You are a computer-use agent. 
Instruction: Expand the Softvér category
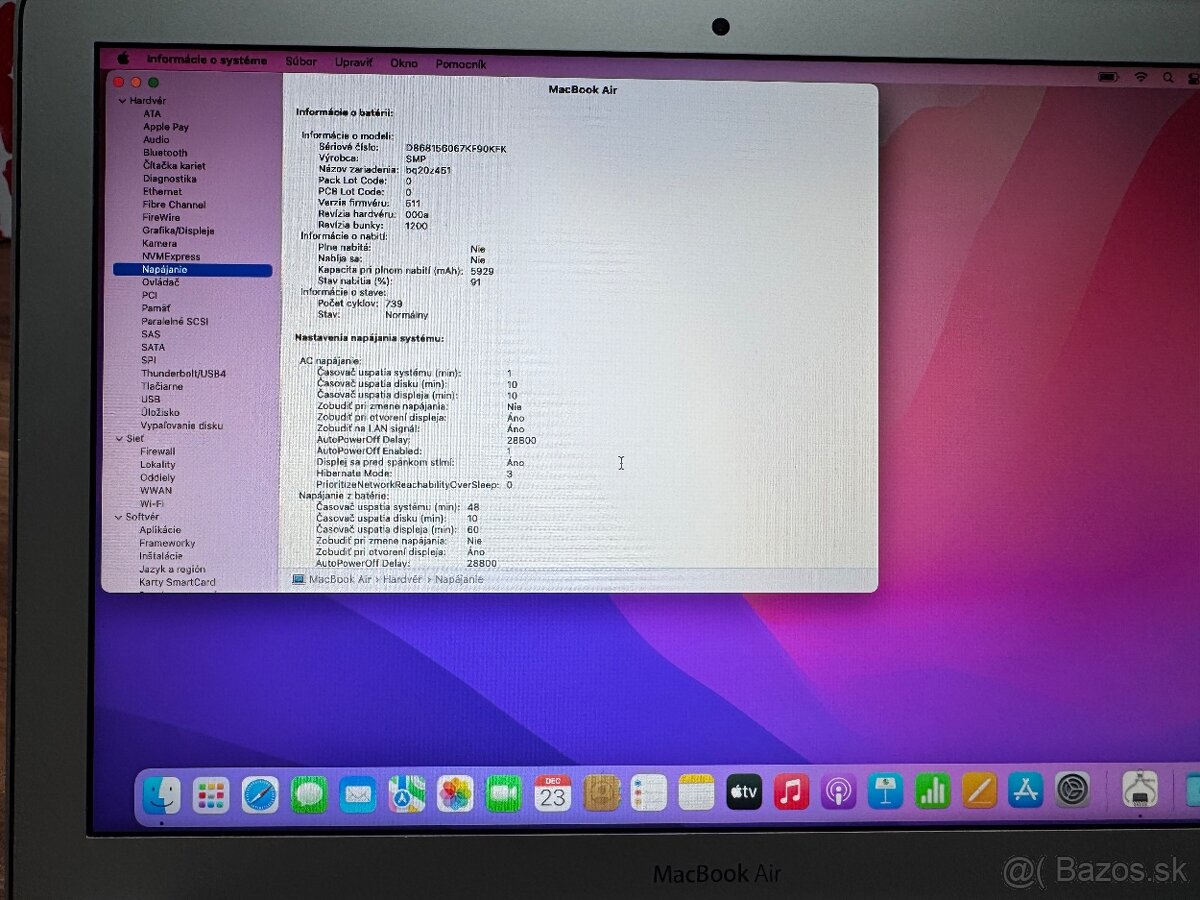[120, 517]
